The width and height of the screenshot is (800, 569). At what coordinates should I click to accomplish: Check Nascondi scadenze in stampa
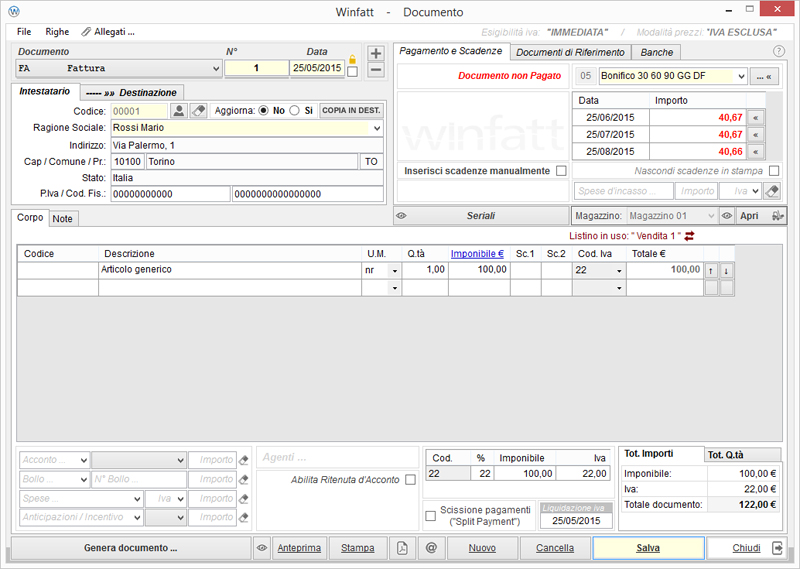tap(774, 170)
